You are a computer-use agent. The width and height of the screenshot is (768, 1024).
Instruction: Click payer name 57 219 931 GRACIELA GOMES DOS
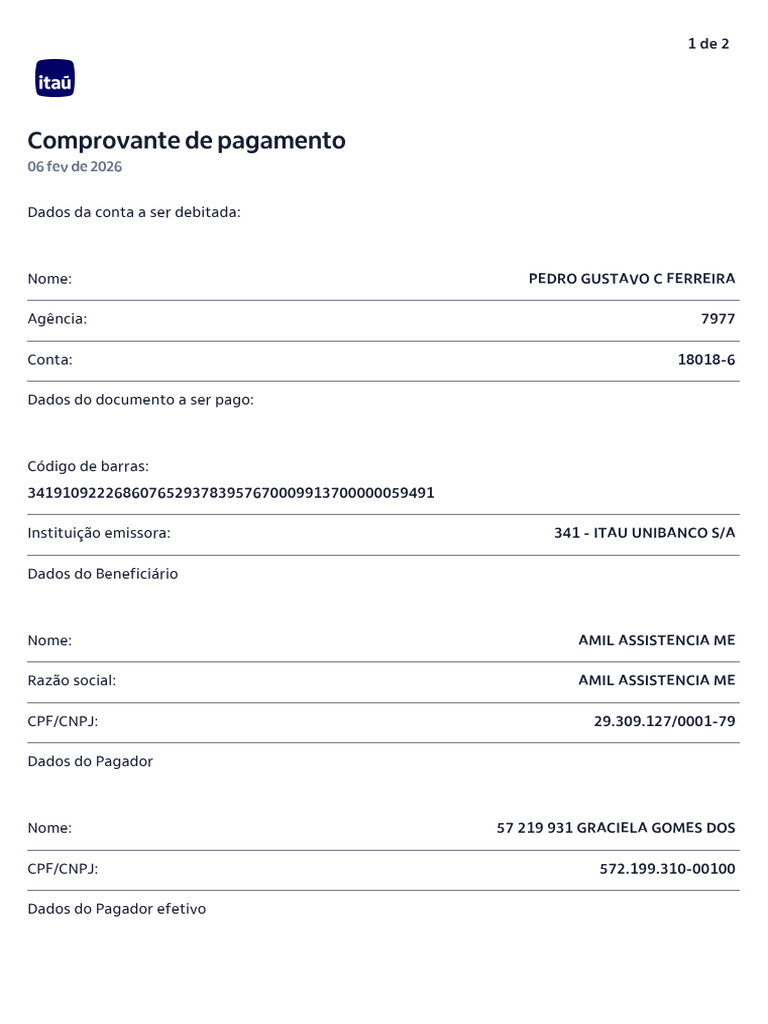click(616, 828)
